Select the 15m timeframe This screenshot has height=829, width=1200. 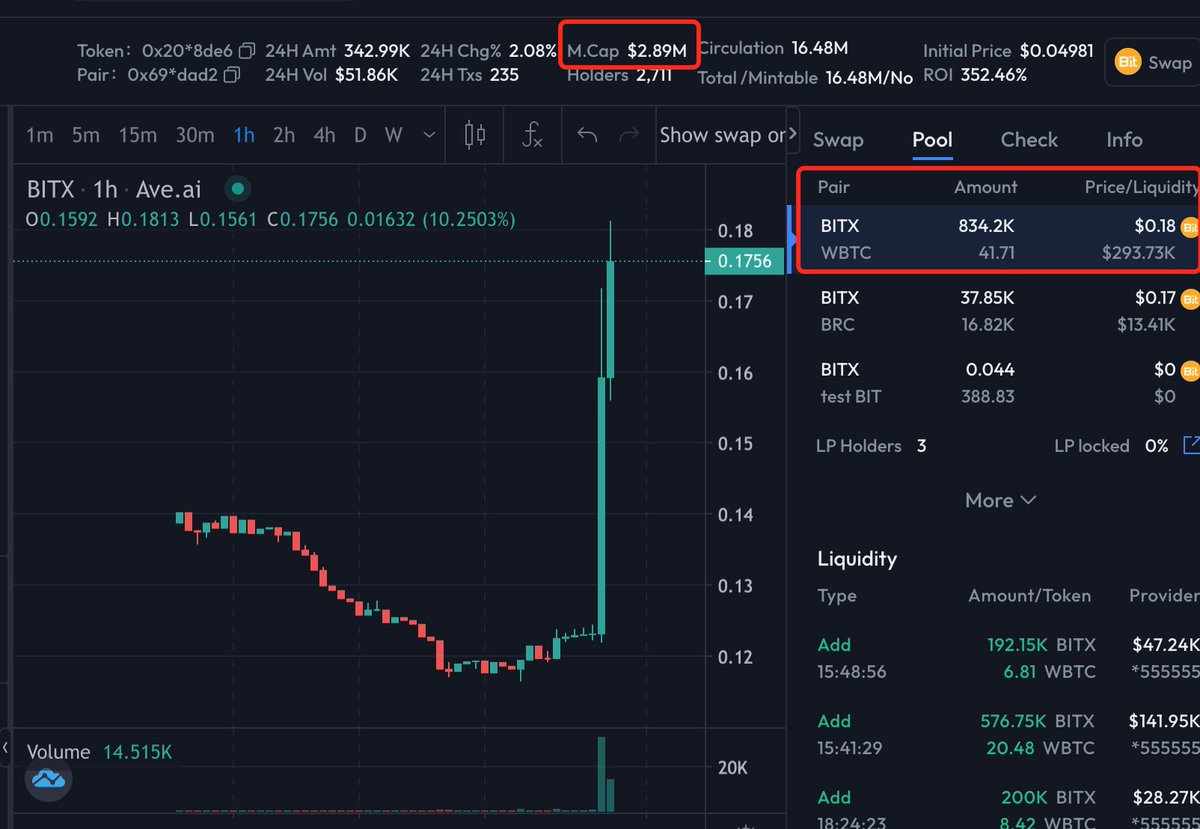137,135
